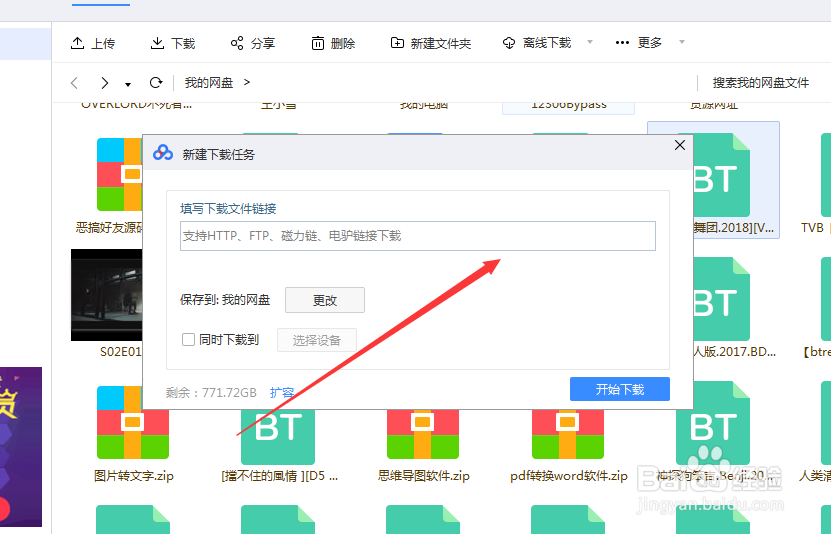Click the 扩容 link
The width and height of the screenshot is (831, 534).
click(282, 393)
